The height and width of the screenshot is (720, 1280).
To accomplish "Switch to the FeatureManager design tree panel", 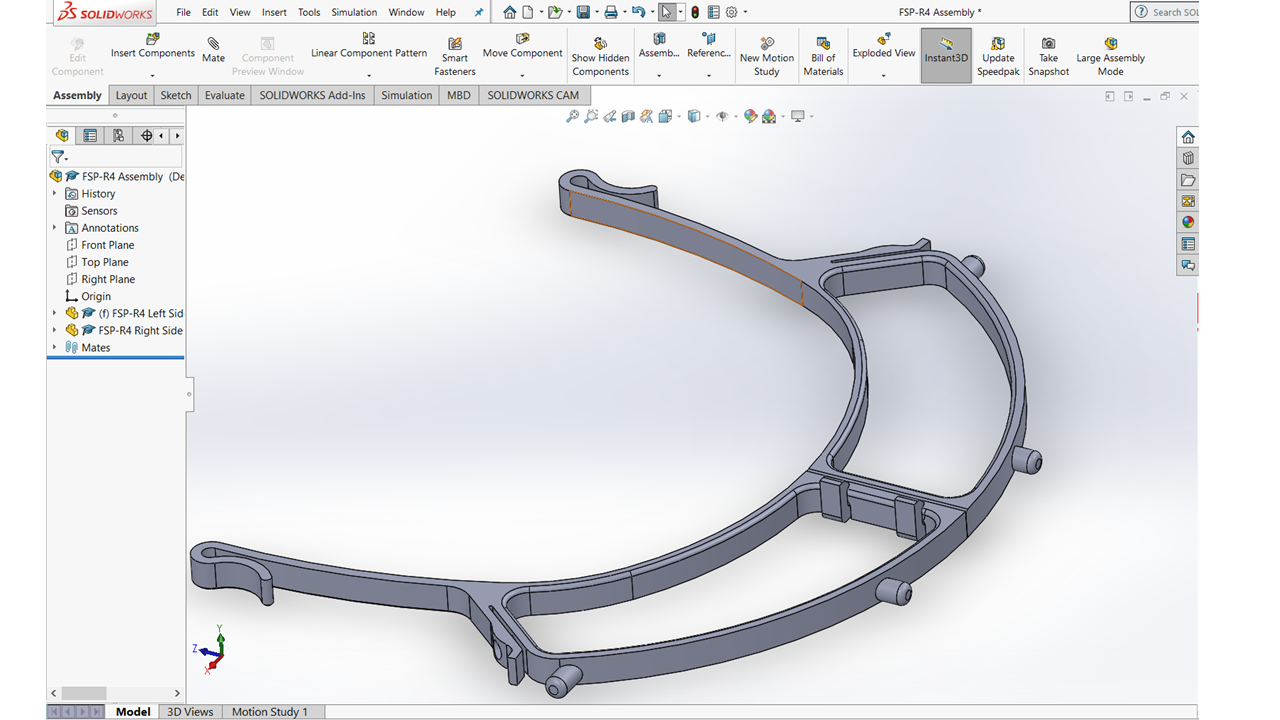I will pos(62,136).
